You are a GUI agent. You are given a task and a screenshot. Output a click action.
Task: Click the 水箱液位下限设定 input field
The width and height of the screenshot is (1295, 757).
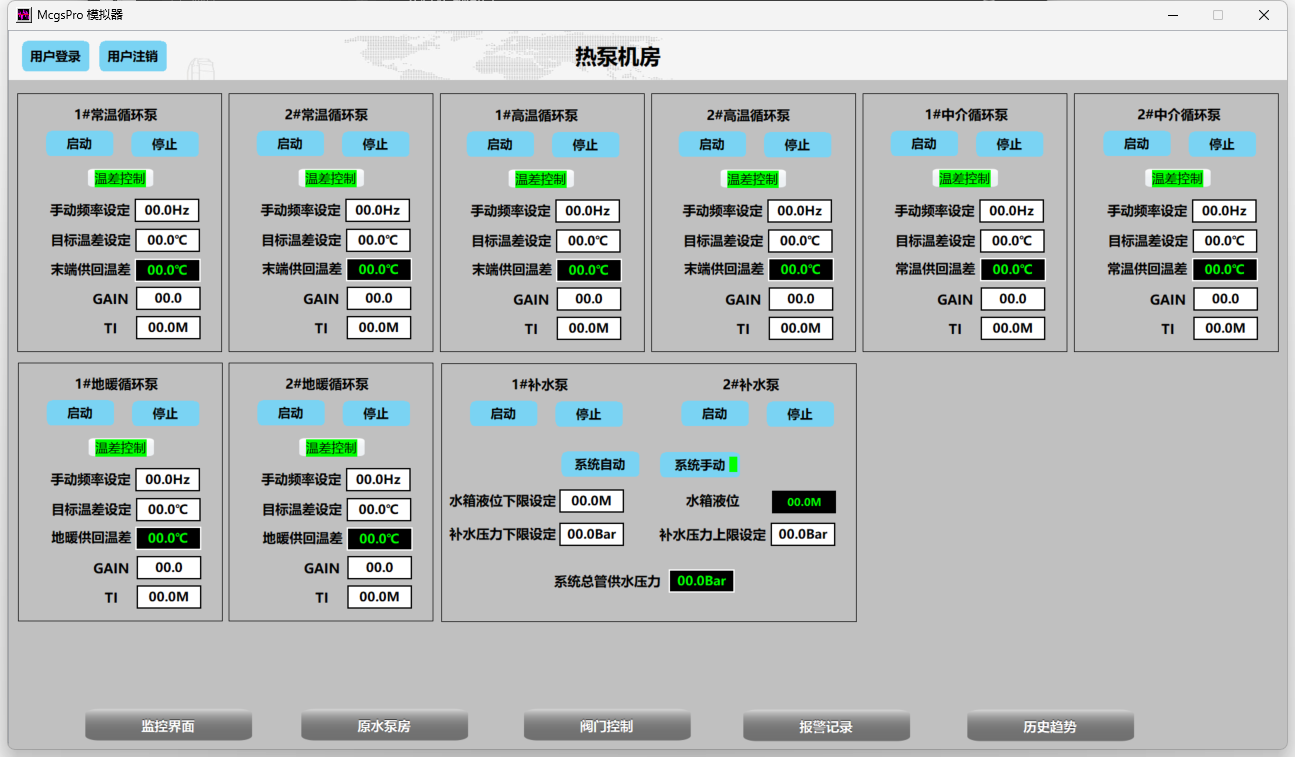(591, 501)
